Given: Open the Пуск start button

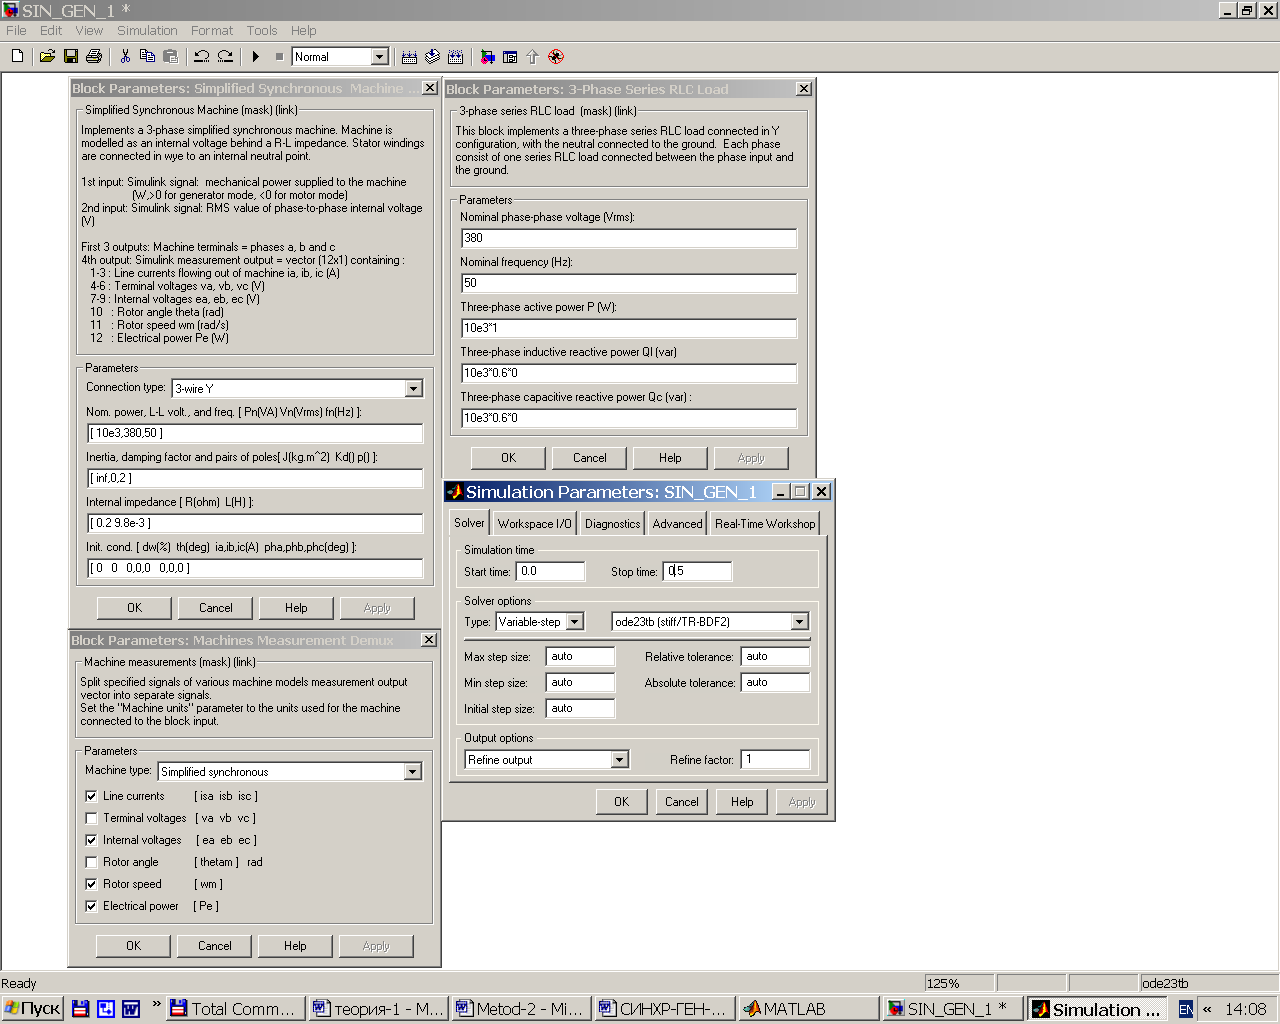Looking at the screenshot, I should coord(32,1009).
